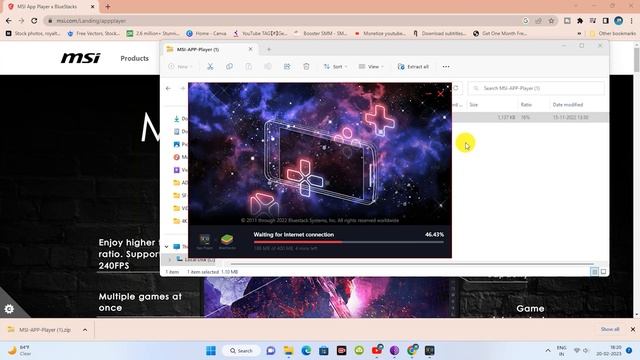The height and width of the screenshot is (360, 640).
Task: Click BlueStacks logo icon in installer
Action: point(227,239)
